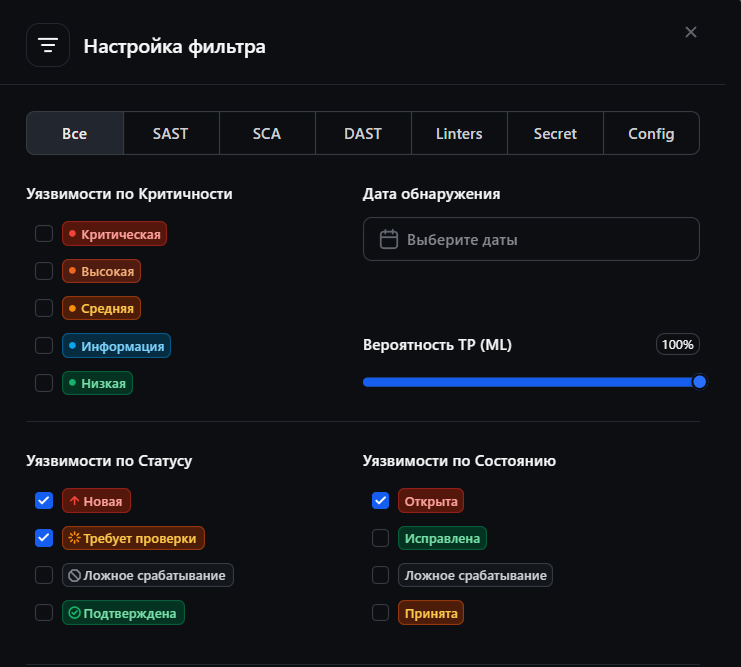Click the red Критическая severity tag
This screenshot has width=741, height=667.
(114, 234)
